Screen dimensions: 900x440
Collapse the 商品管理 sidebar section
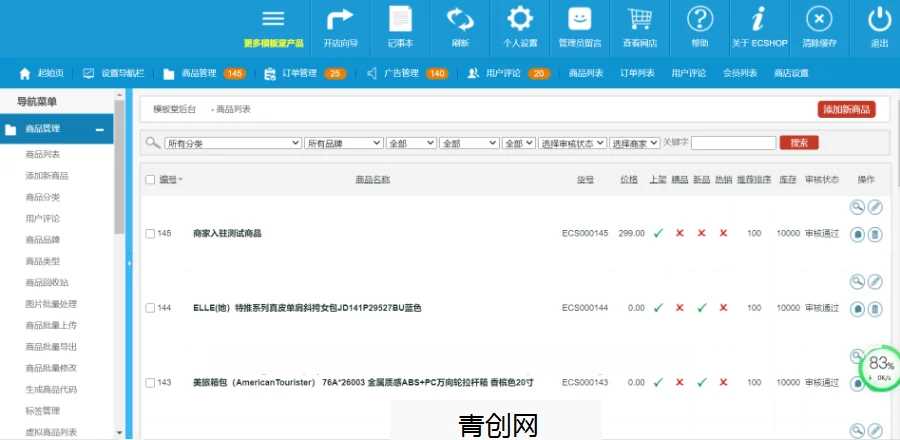[100, 130]
